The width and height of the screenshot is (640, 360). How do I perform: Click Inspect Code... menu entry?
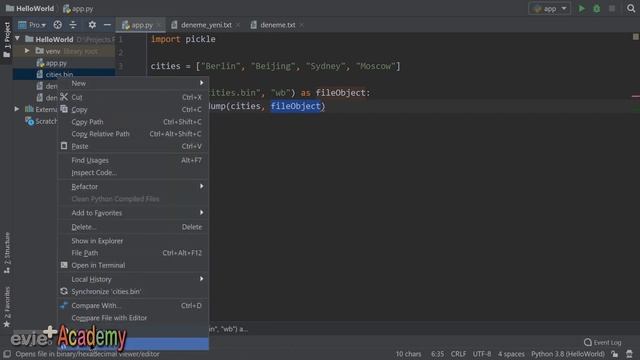coord(133,173)
